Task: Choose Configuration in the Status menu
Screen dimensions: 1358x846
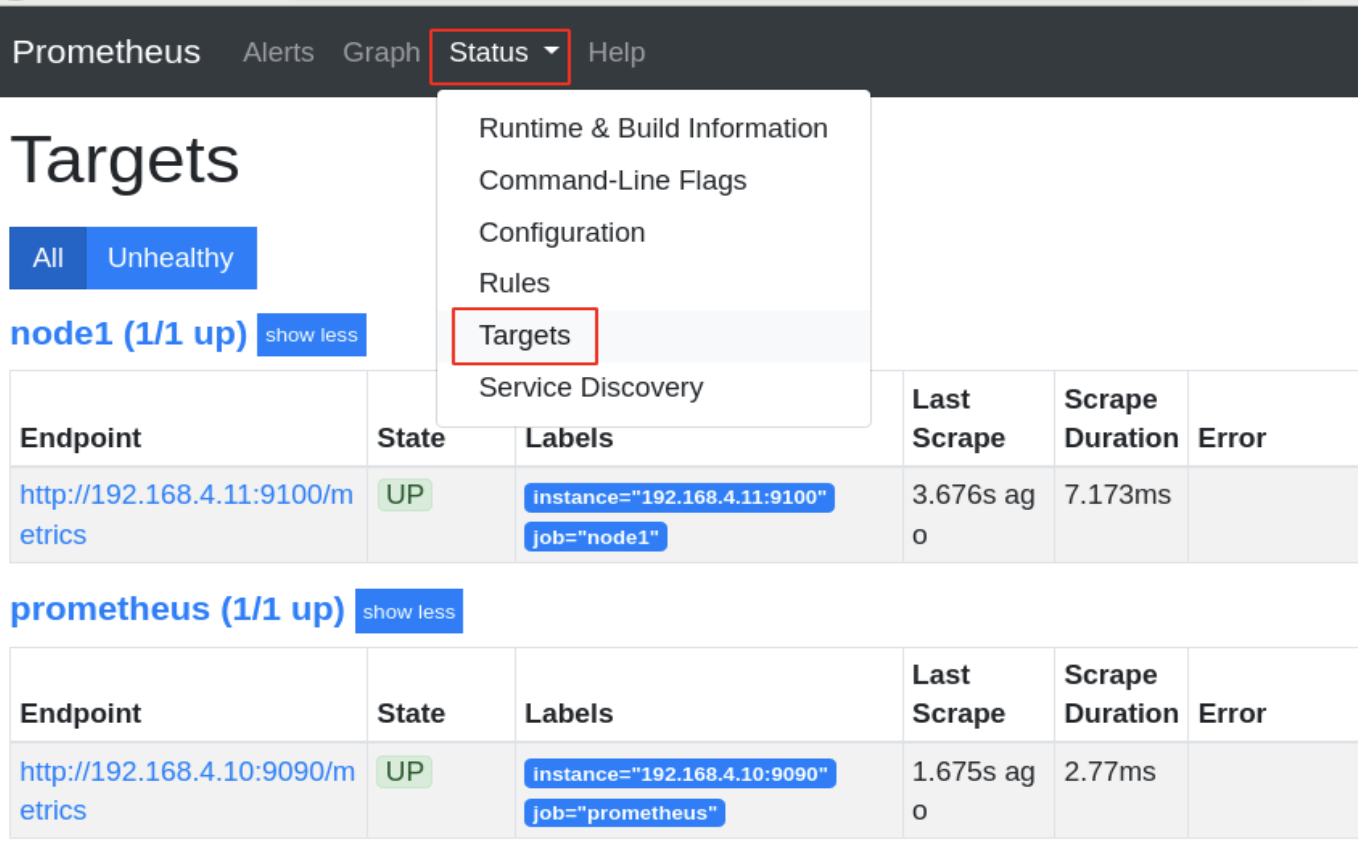Action: coord(653,232)
